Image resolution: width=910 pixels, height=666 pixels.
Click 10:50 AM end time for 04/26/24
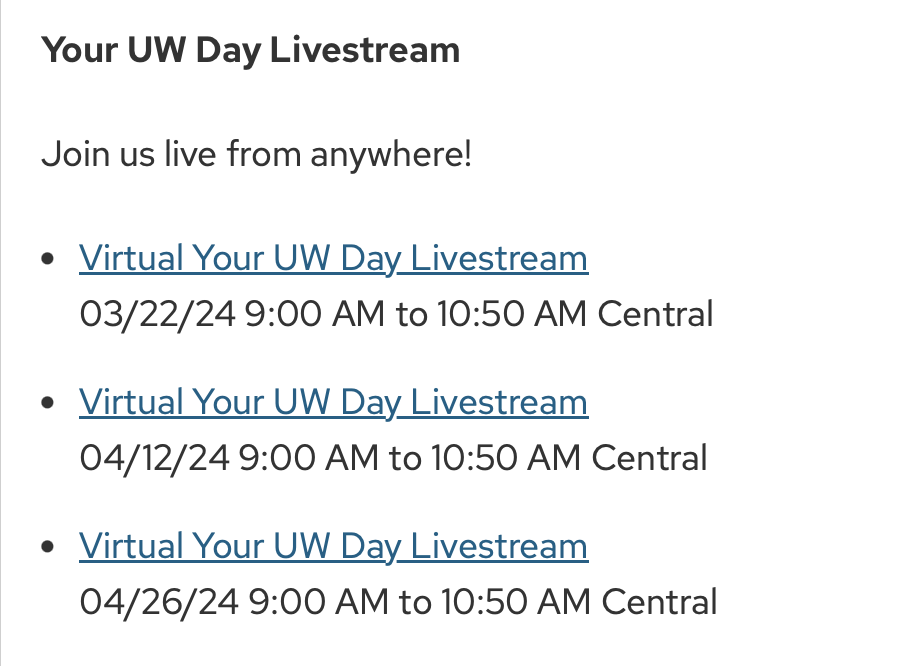coord(517,602)
